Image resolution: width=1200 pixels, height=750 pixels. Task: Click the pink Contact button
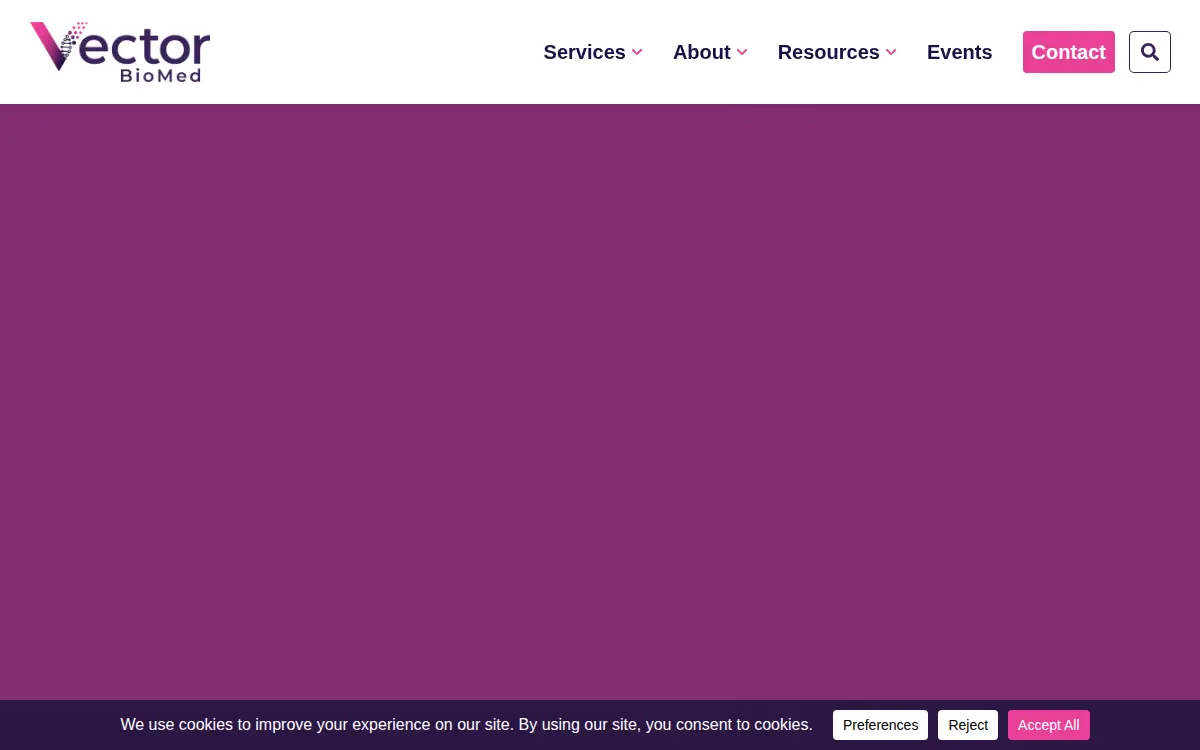tap(1069, 52)
